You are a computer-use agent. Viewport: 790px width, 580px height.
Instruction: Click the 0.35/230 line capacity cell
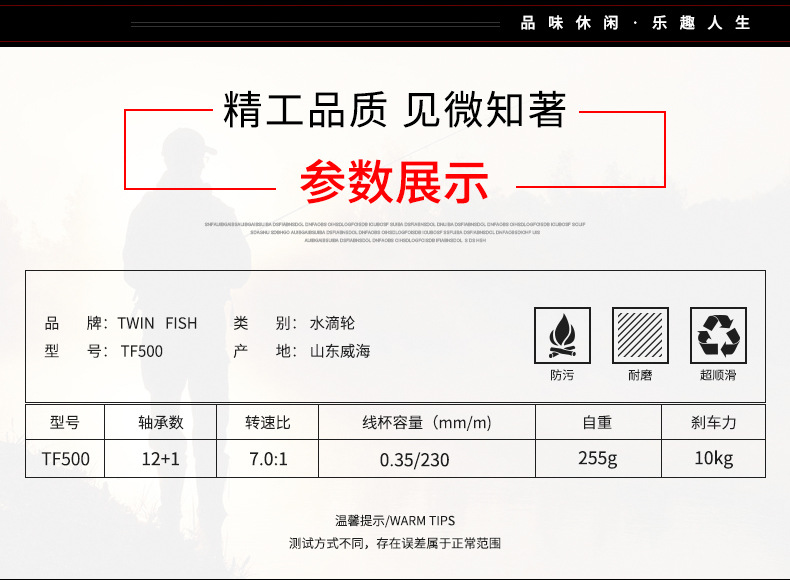click(x=427, y=459)
